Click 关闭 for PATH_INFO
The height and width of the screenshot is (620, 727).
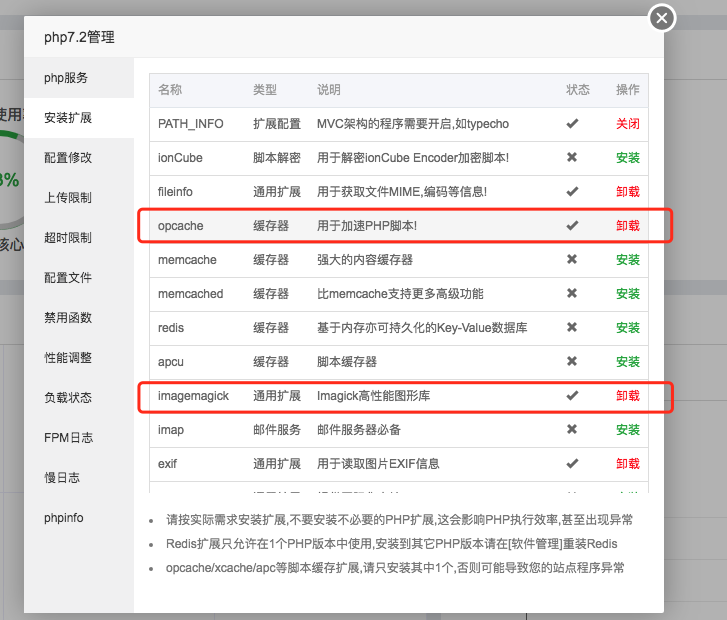point(628,124)
